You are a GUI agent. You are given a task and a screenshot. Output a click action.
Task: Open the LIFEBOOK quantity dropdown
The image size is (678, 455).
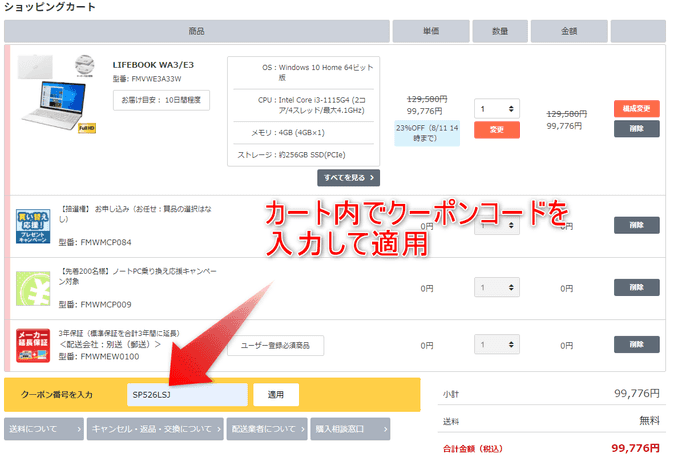(x=496, y=108)
